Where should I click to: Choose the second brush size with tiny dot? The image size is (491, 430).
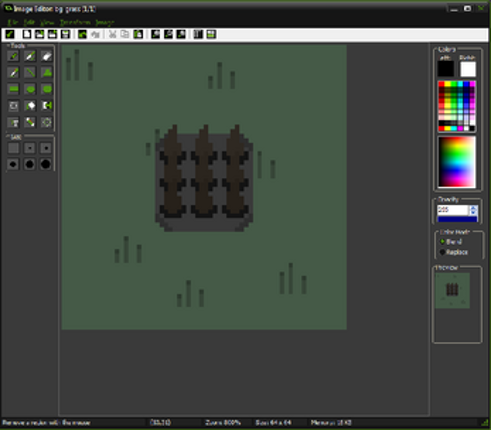point(30,148)
